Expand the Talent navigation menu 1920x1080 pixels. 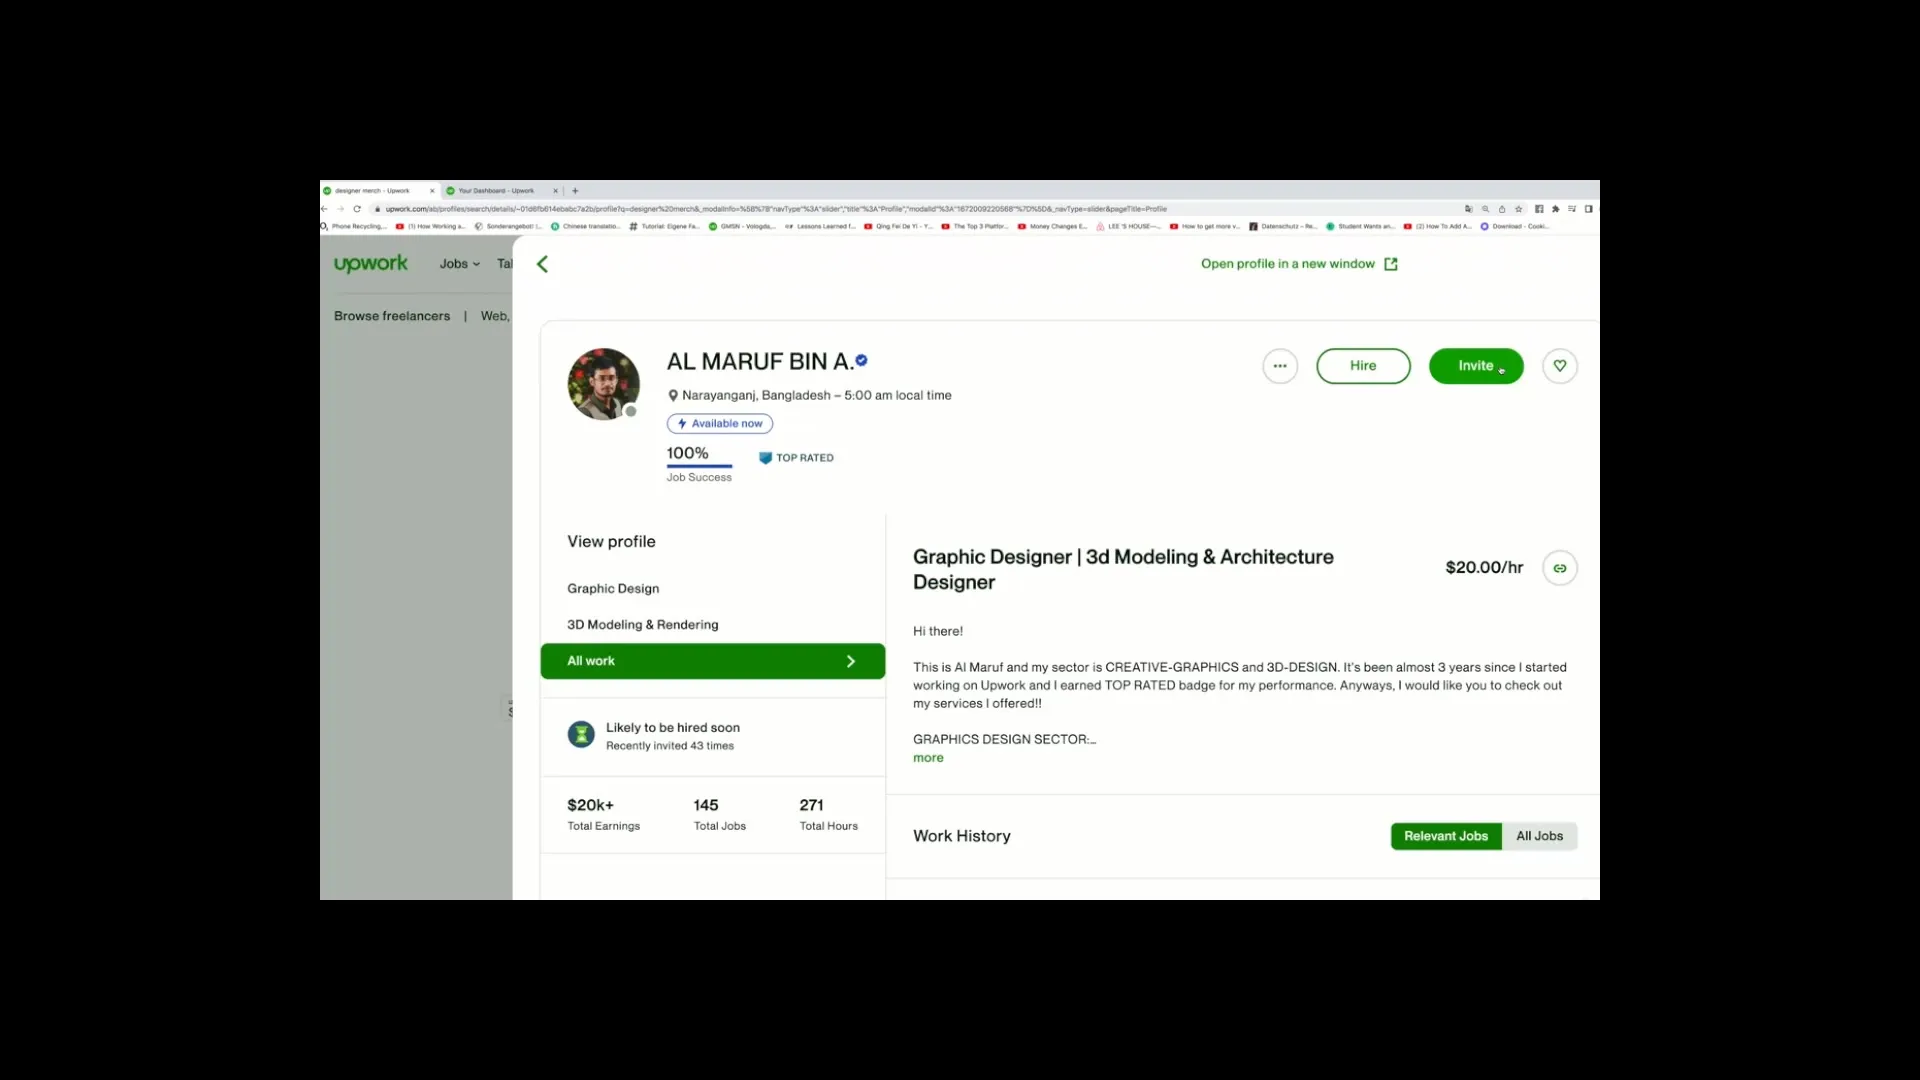(506, 262)
